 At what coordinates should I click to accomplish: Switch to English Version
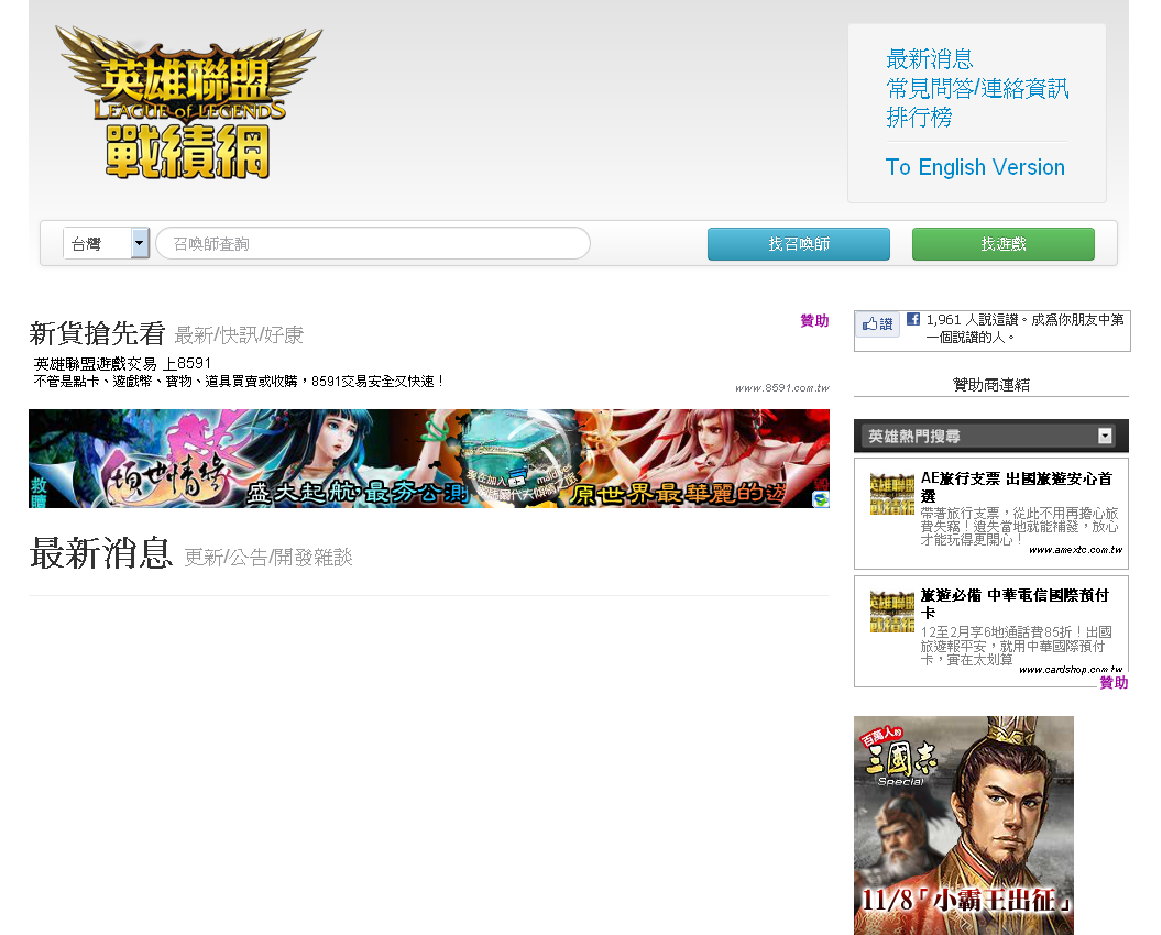click(975, 167)
